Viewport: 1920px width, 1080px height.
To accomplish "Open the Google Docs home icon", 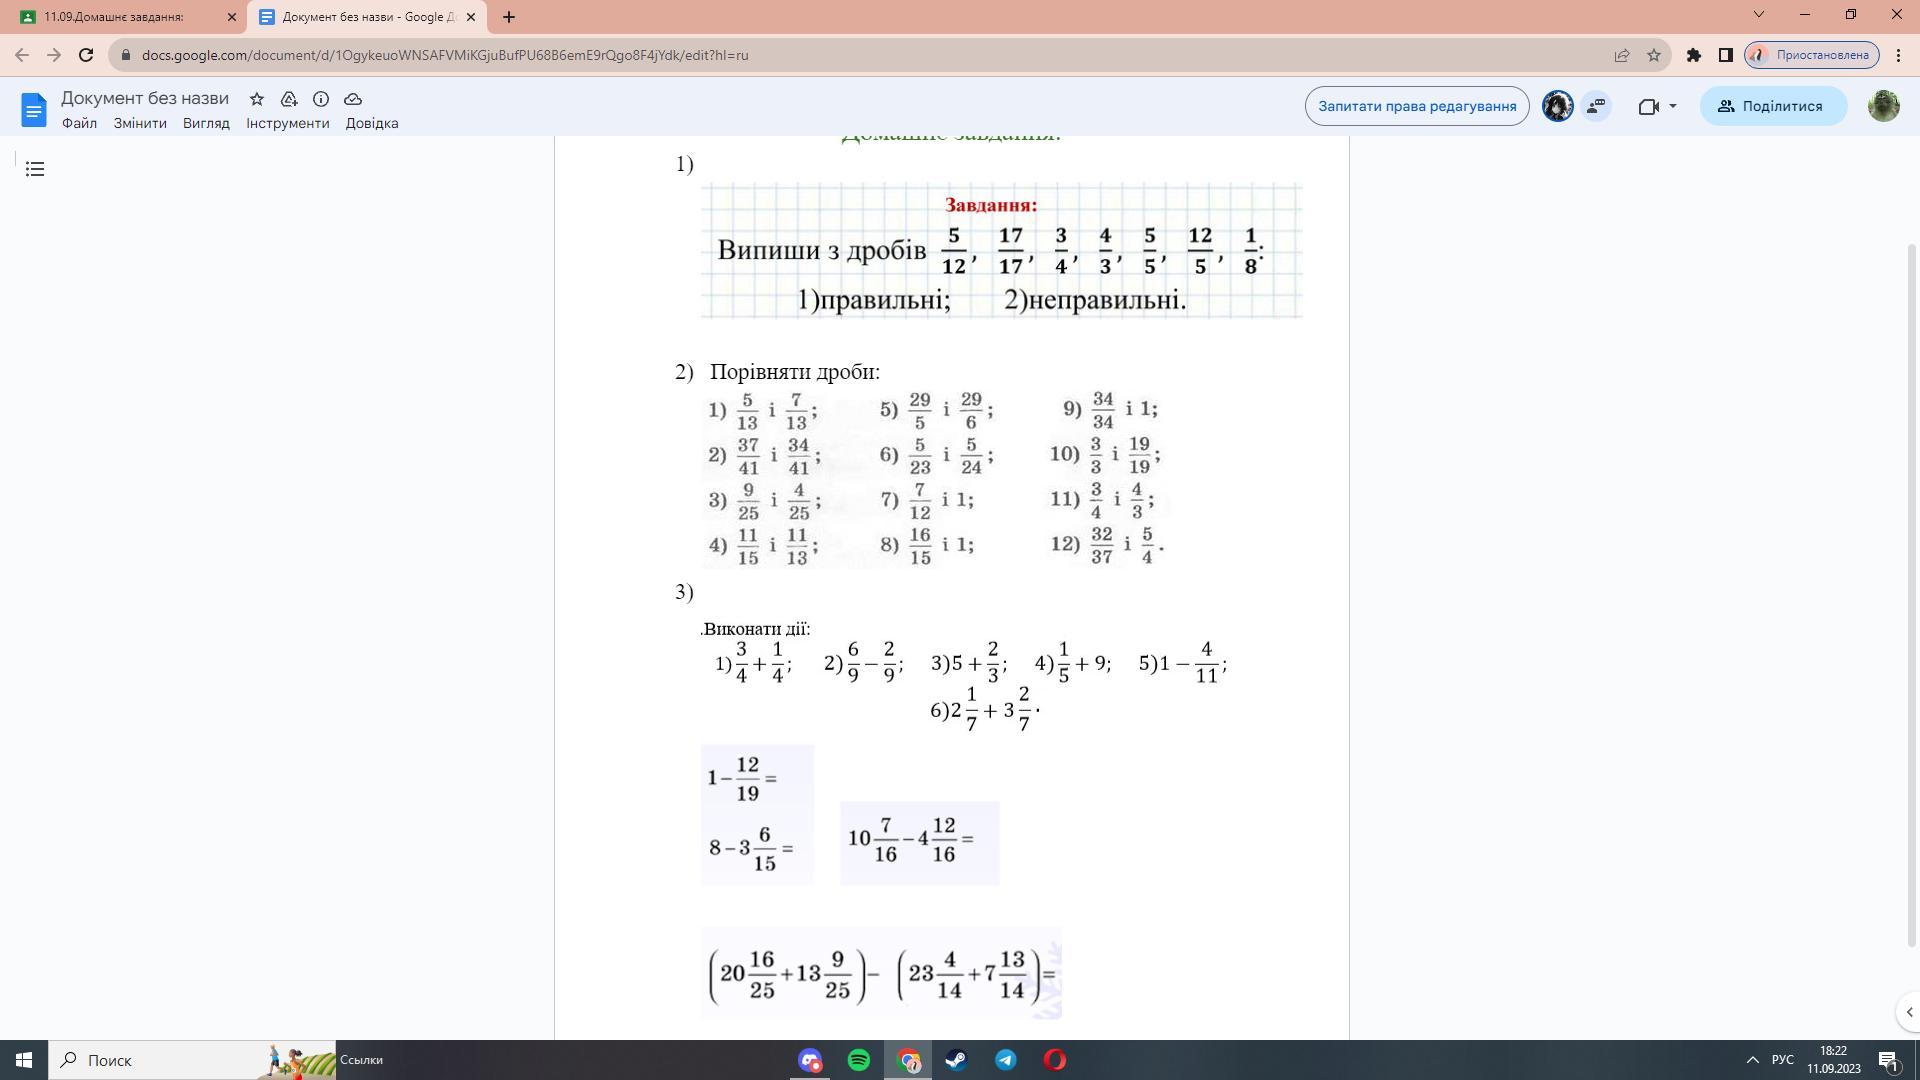I will tap(34, 109).
